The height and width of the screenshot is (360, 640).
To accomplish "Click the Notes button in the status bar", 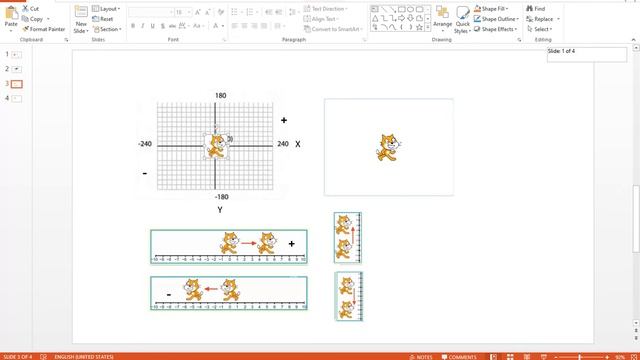I will [x=421, y=357].
